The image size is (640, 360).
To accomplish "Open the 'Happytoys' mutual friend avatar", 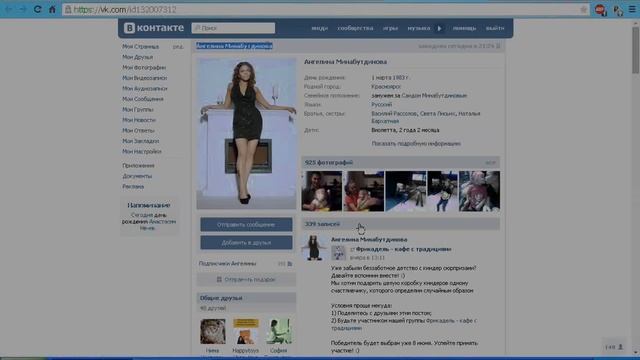I will (246, 331).
